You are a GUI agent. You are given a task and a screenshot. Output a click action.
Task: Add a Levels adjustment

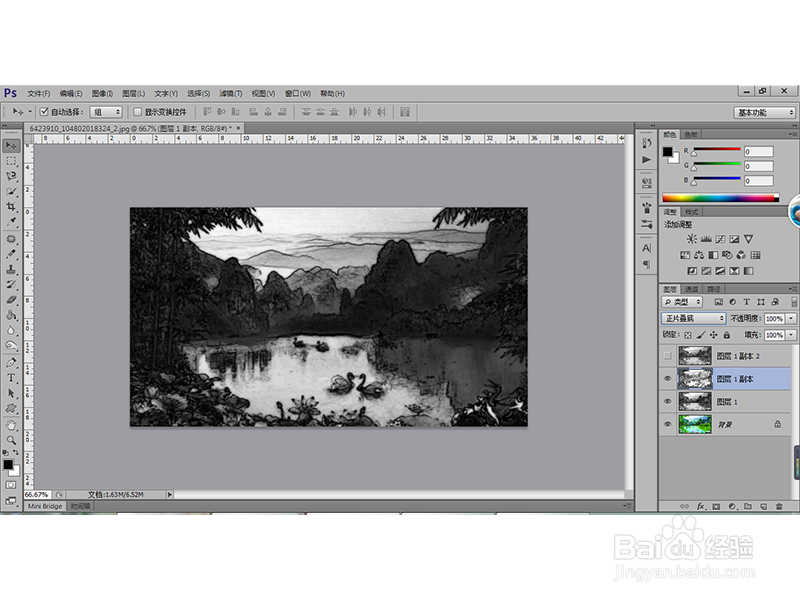[x=706, y=239]
